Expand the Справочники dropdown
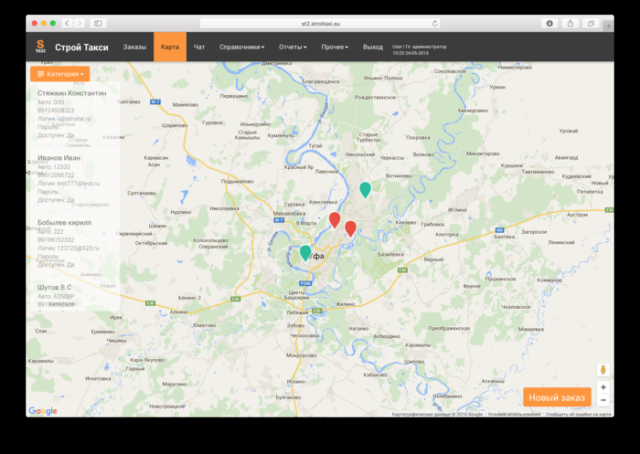Image resolution: width=640 pixels, height=454 pixels. 242,47
